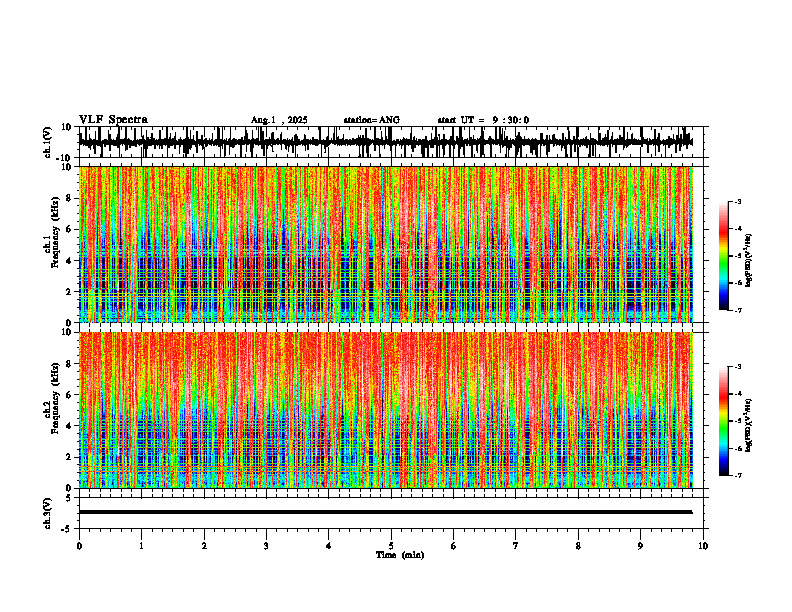Click time axis tick label "9"
Screen dimensions: 792x612
pos(640,546)
